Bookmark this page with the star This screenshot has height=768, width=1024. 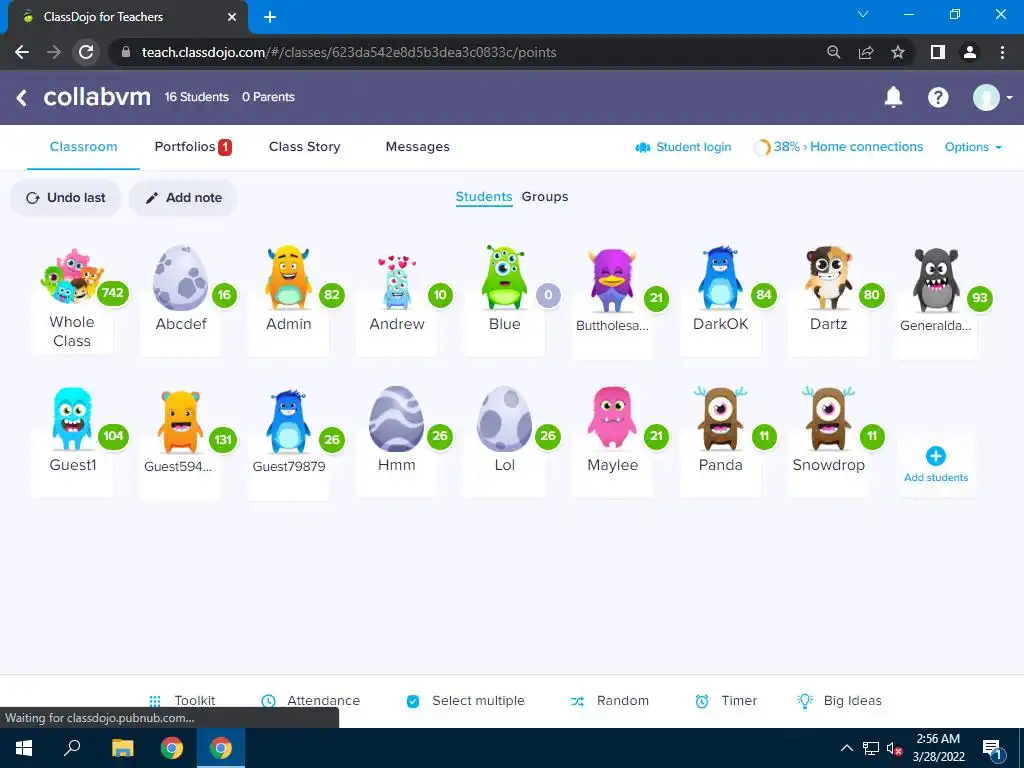898,52
